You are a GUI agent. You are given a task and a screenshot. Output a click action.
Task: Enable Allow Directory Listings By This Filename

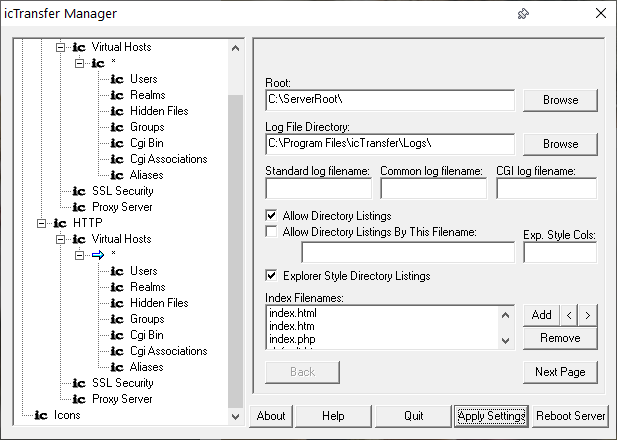pyautogui.click(x=271, y=231)
